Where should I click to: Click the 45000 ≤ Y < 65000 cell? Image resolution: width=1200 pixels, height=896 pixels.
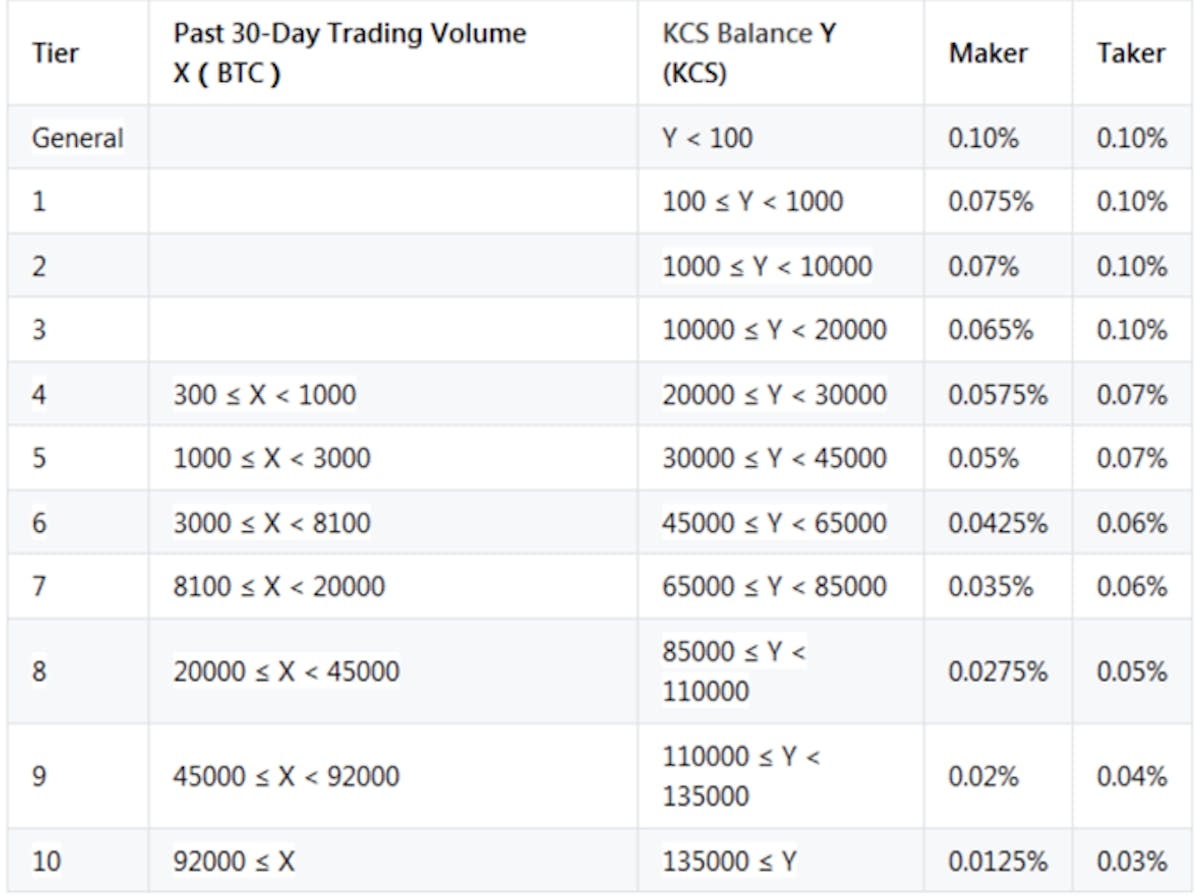pos(774,523)
